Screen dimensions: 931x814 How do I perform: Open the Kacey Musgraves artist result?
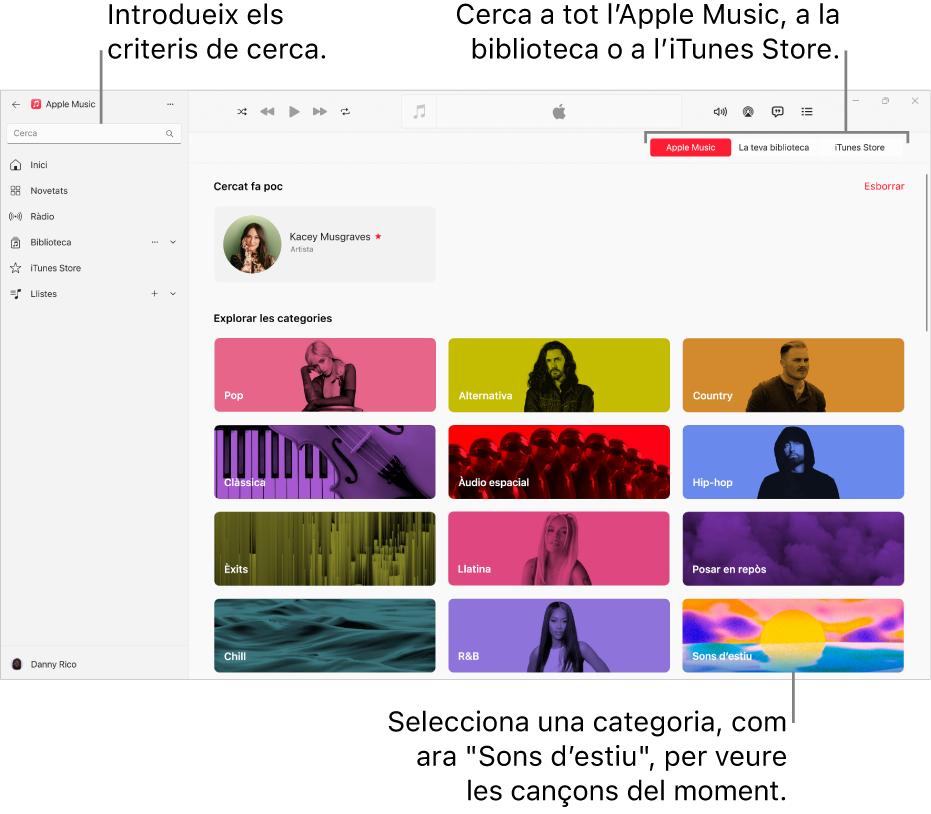pos(324,244)
